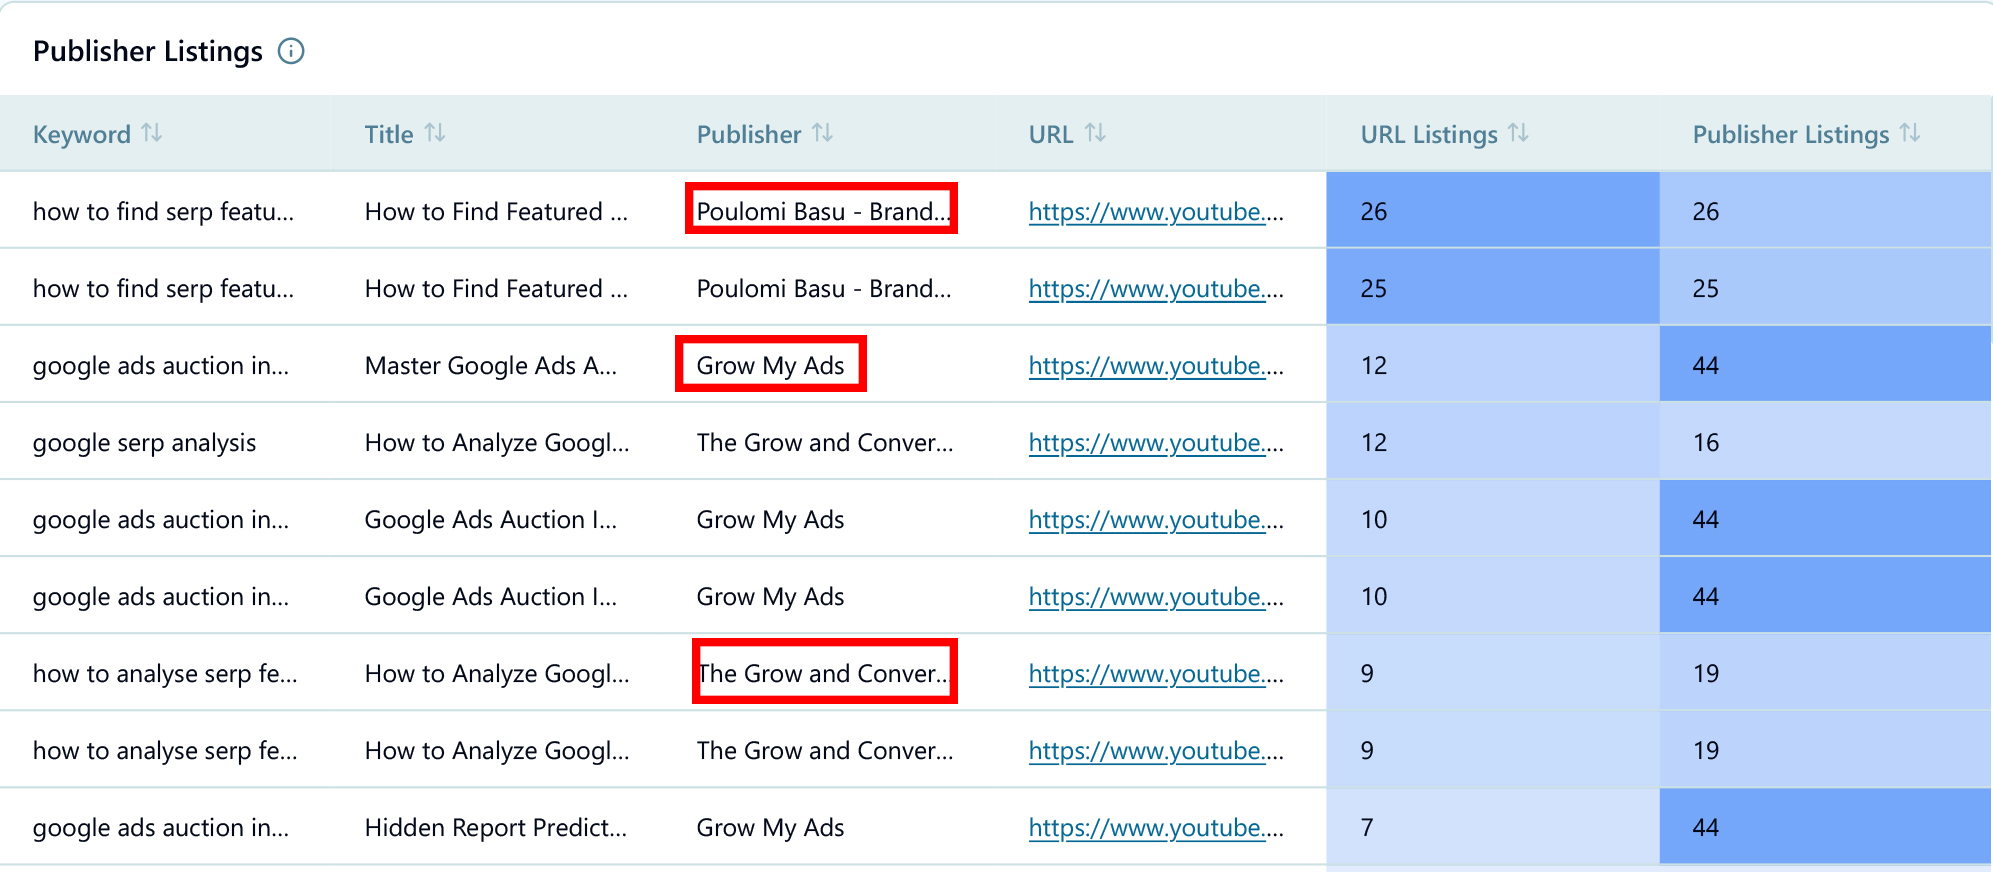Image resolution: width=1993 pixels, height=872 pixels.
Task: Sort by URL Listings column arrows
Action: click(1519, 133)
